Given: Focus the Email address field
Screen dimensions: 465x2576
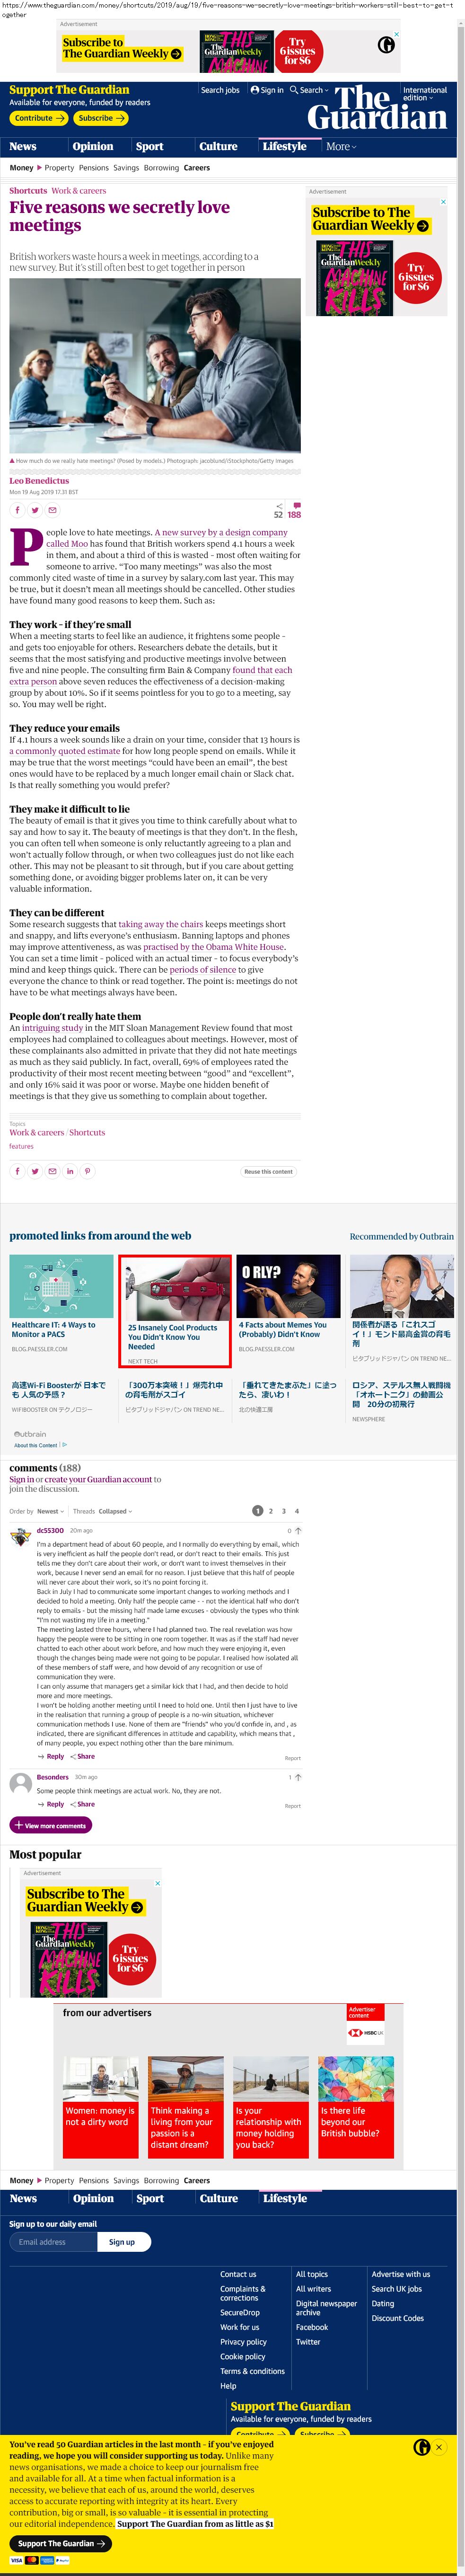Looking at the screenshot, I should [x=53, y=2242].
